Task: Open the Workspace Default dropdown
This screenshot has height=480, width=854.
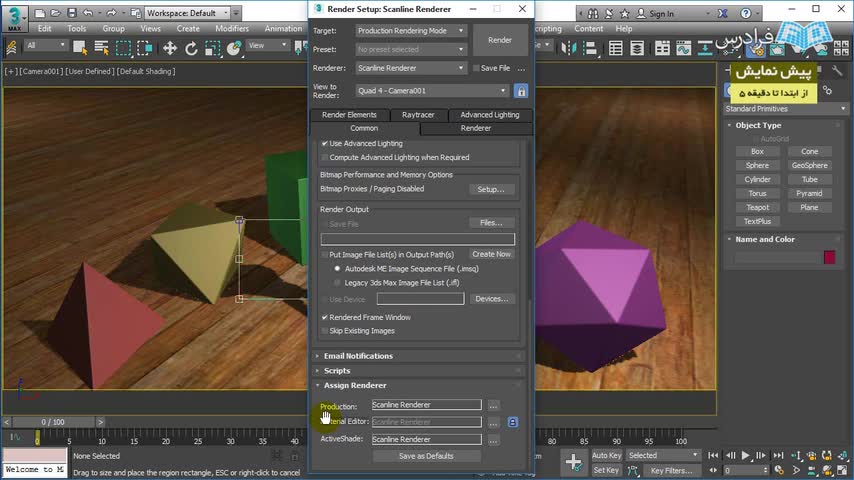Action: point(188,13)
